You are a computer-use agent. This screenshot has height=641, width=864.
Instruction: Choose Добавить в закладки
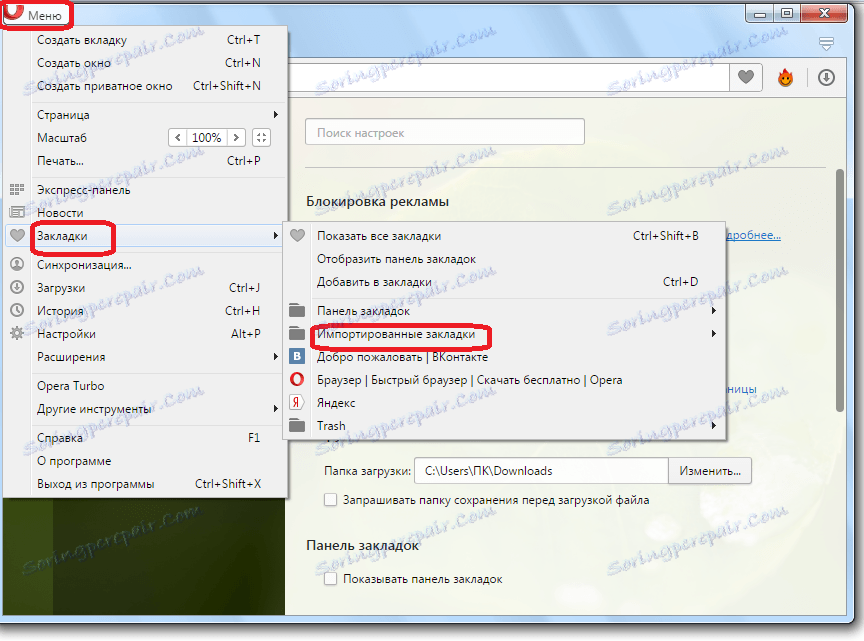click(x=504, y=282)
